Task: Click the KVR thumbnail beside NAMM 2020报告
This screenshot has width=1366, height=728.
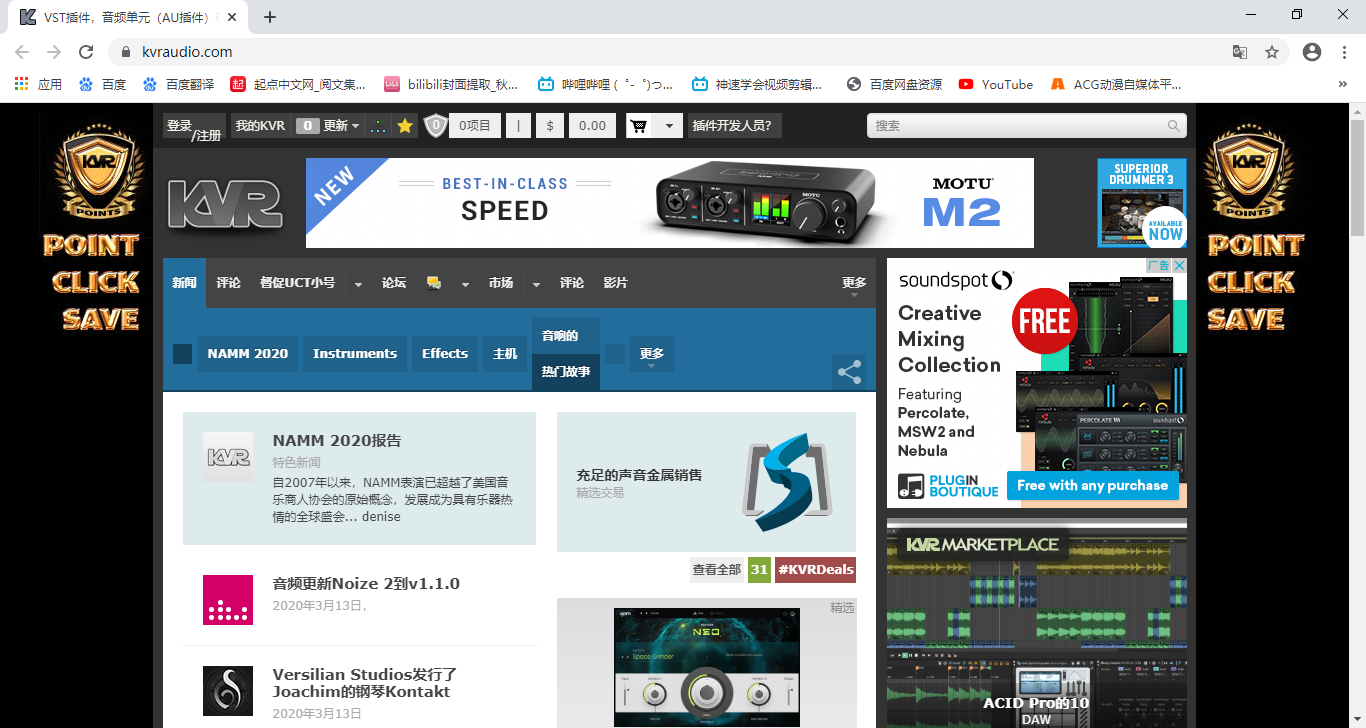Action: [228, 457]
